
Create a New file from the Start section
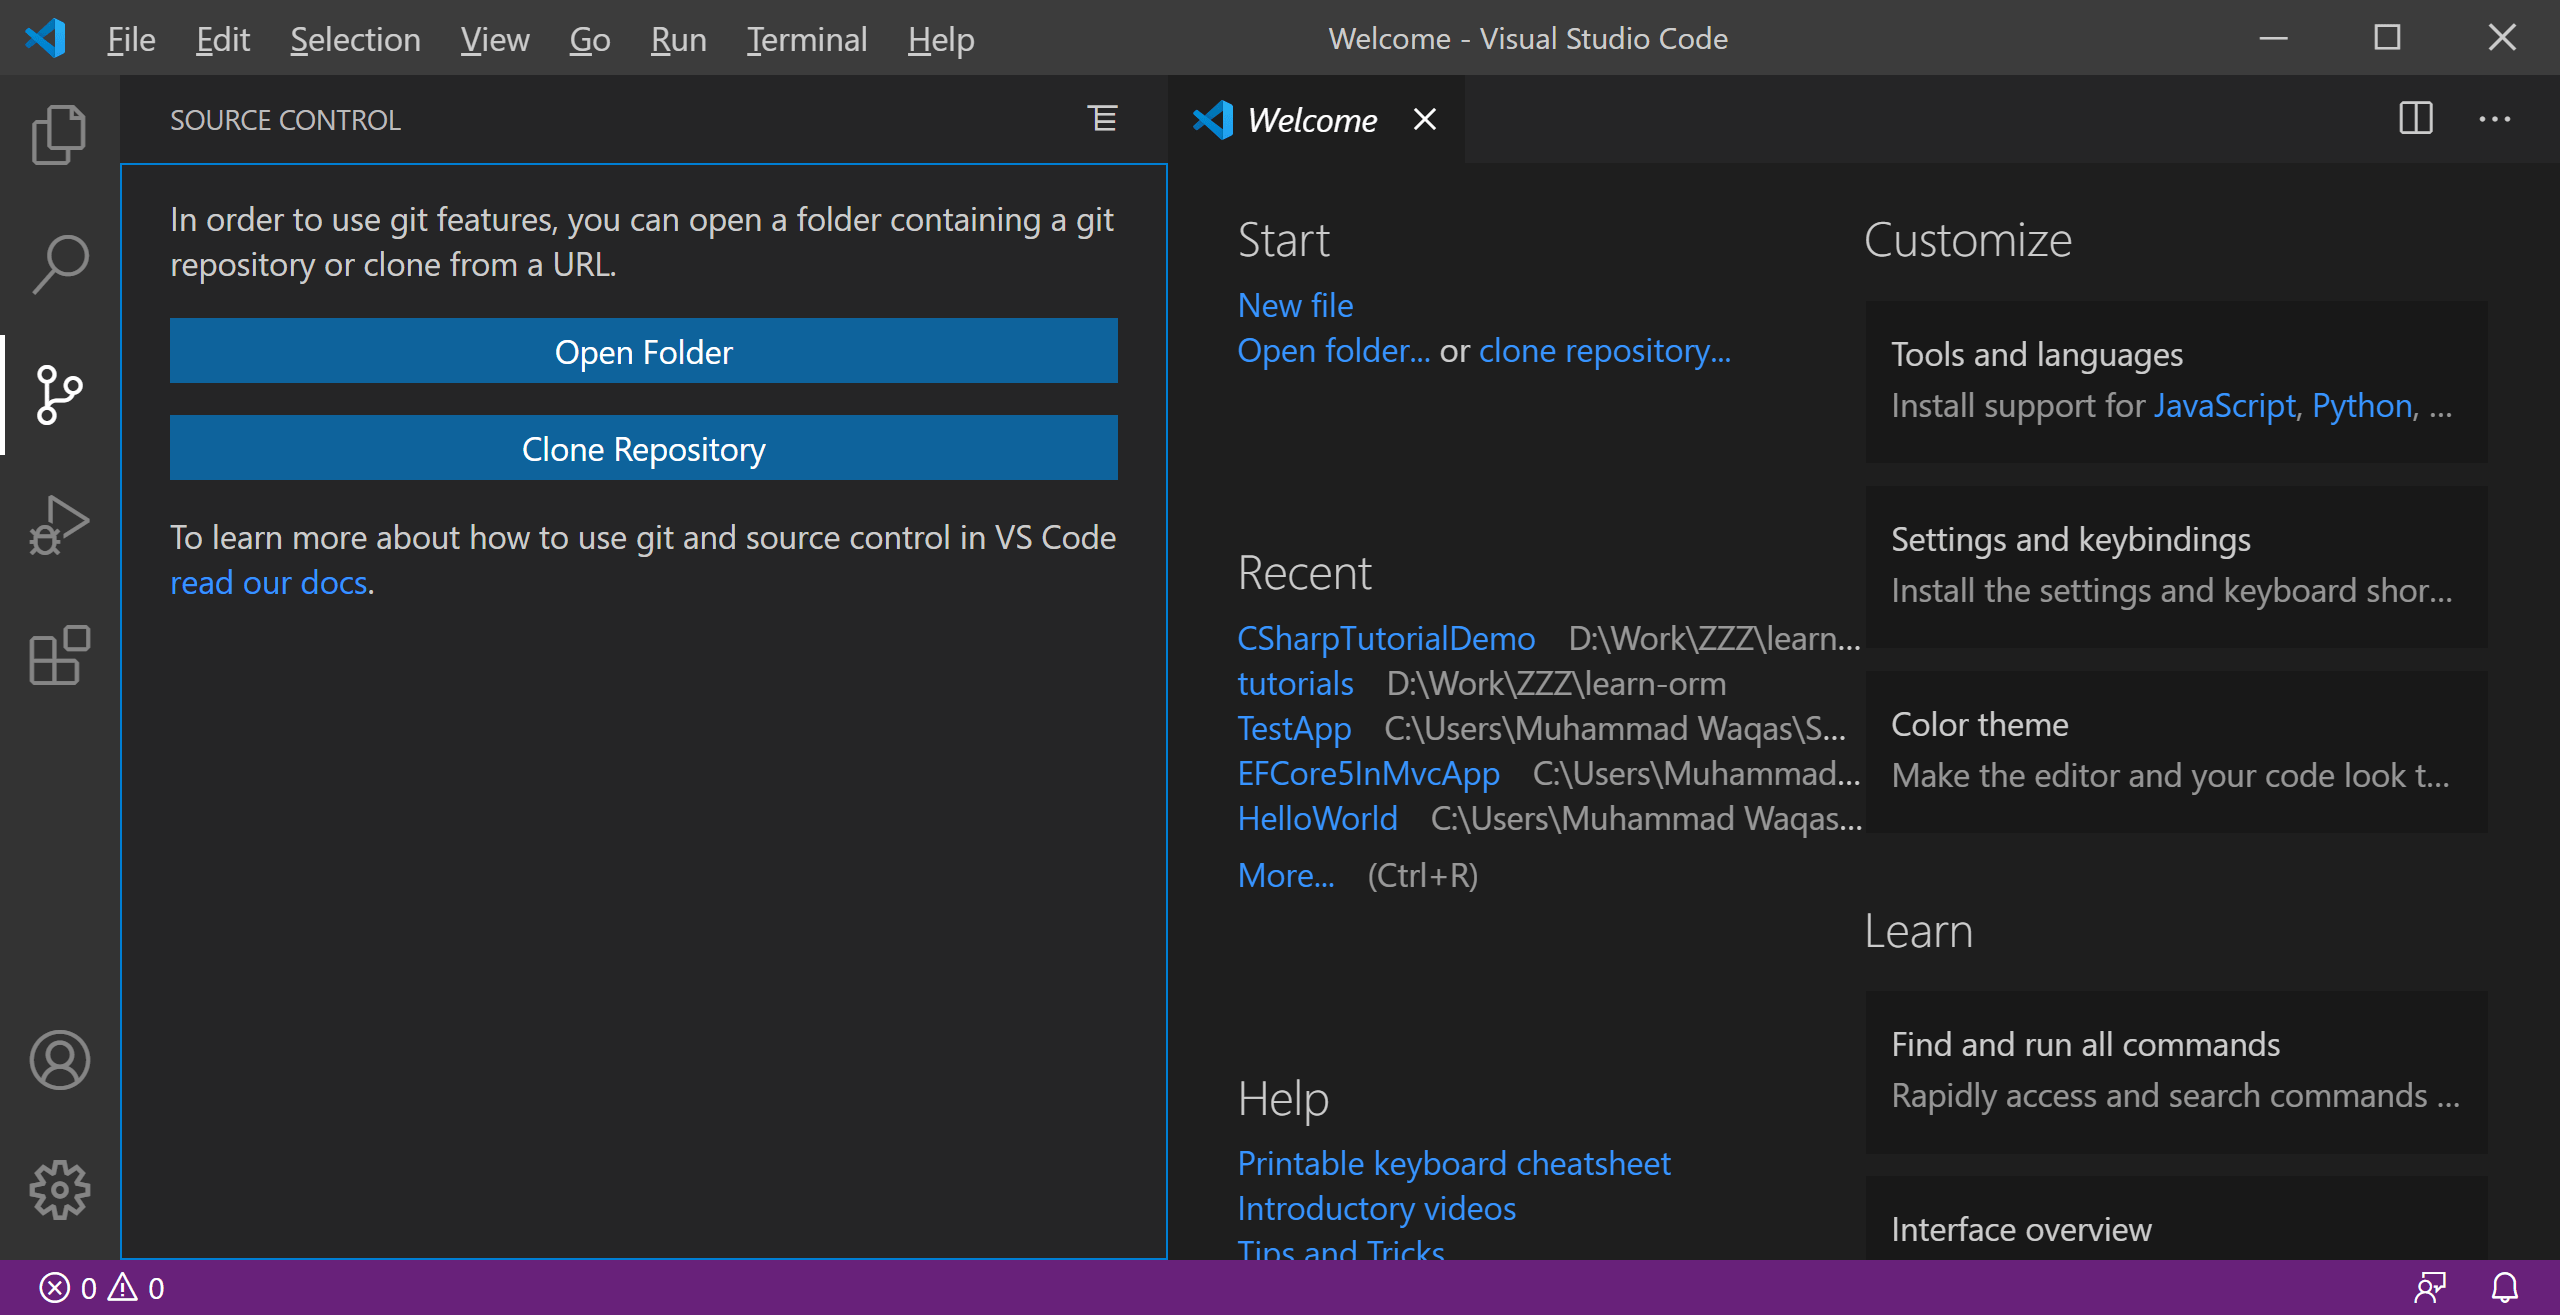click(1294, 305)
